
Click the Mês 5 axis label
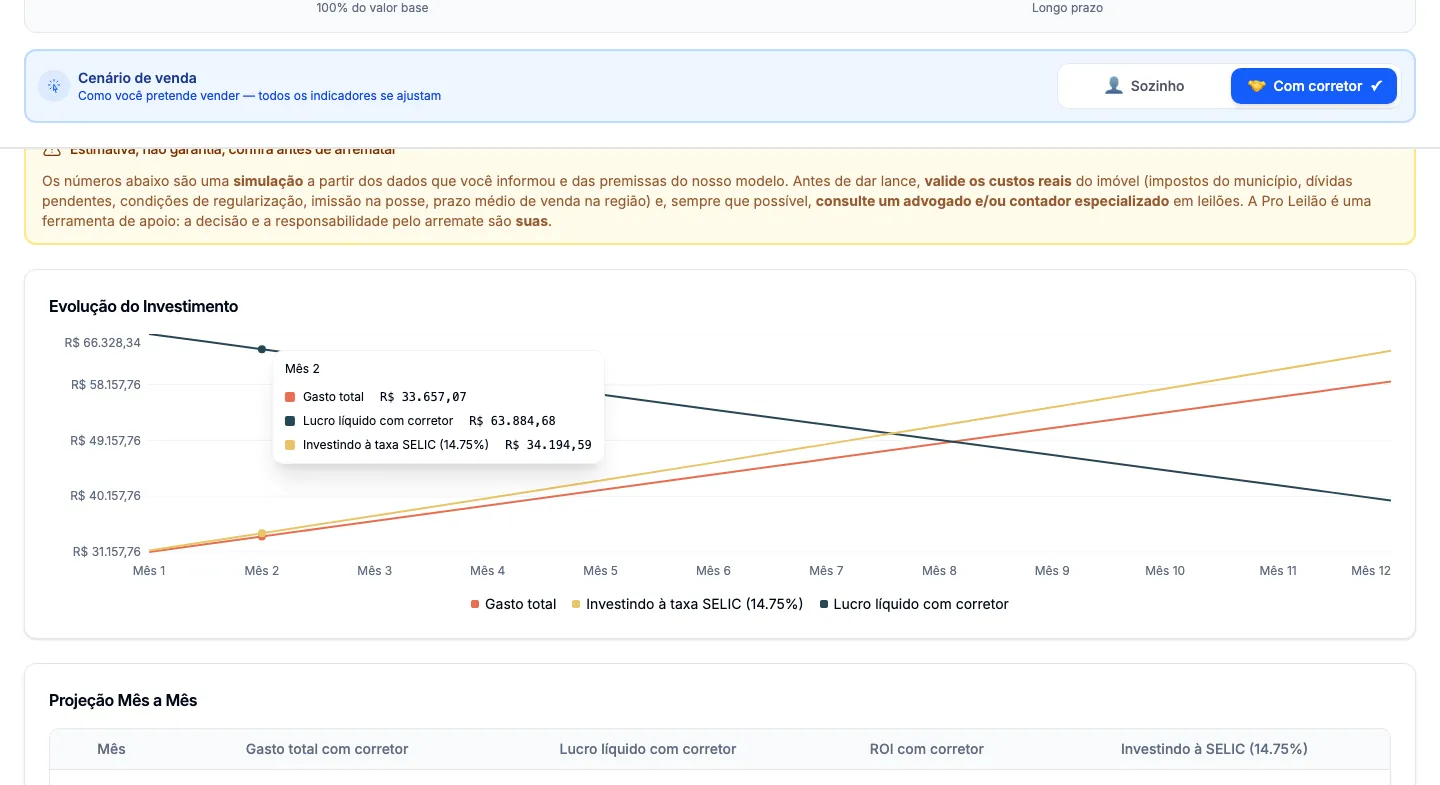pos(601,571)
